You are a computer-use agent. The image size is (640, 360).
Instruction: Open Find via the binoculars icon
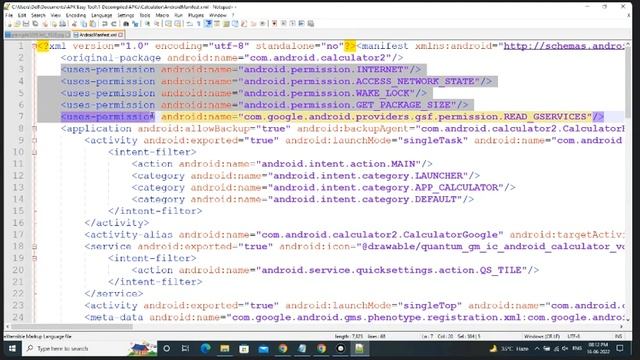(126, 24)
